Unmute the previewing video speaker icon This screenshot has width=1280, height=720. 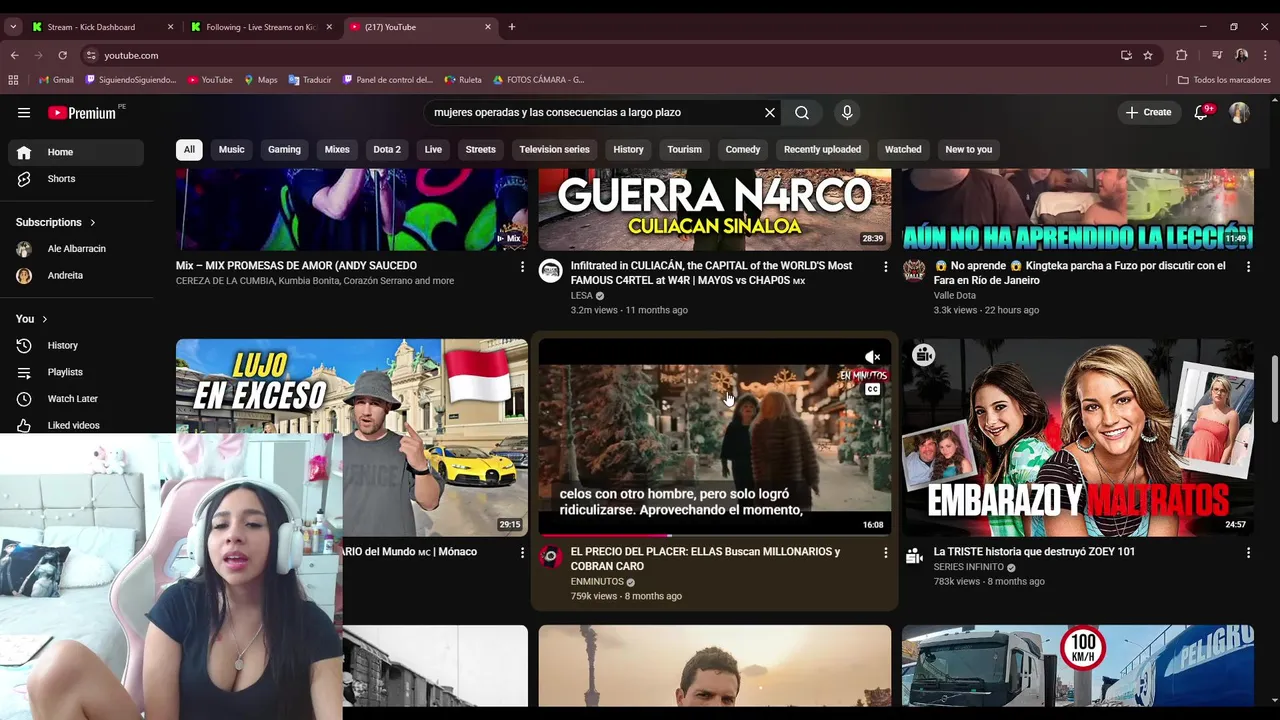873,357
